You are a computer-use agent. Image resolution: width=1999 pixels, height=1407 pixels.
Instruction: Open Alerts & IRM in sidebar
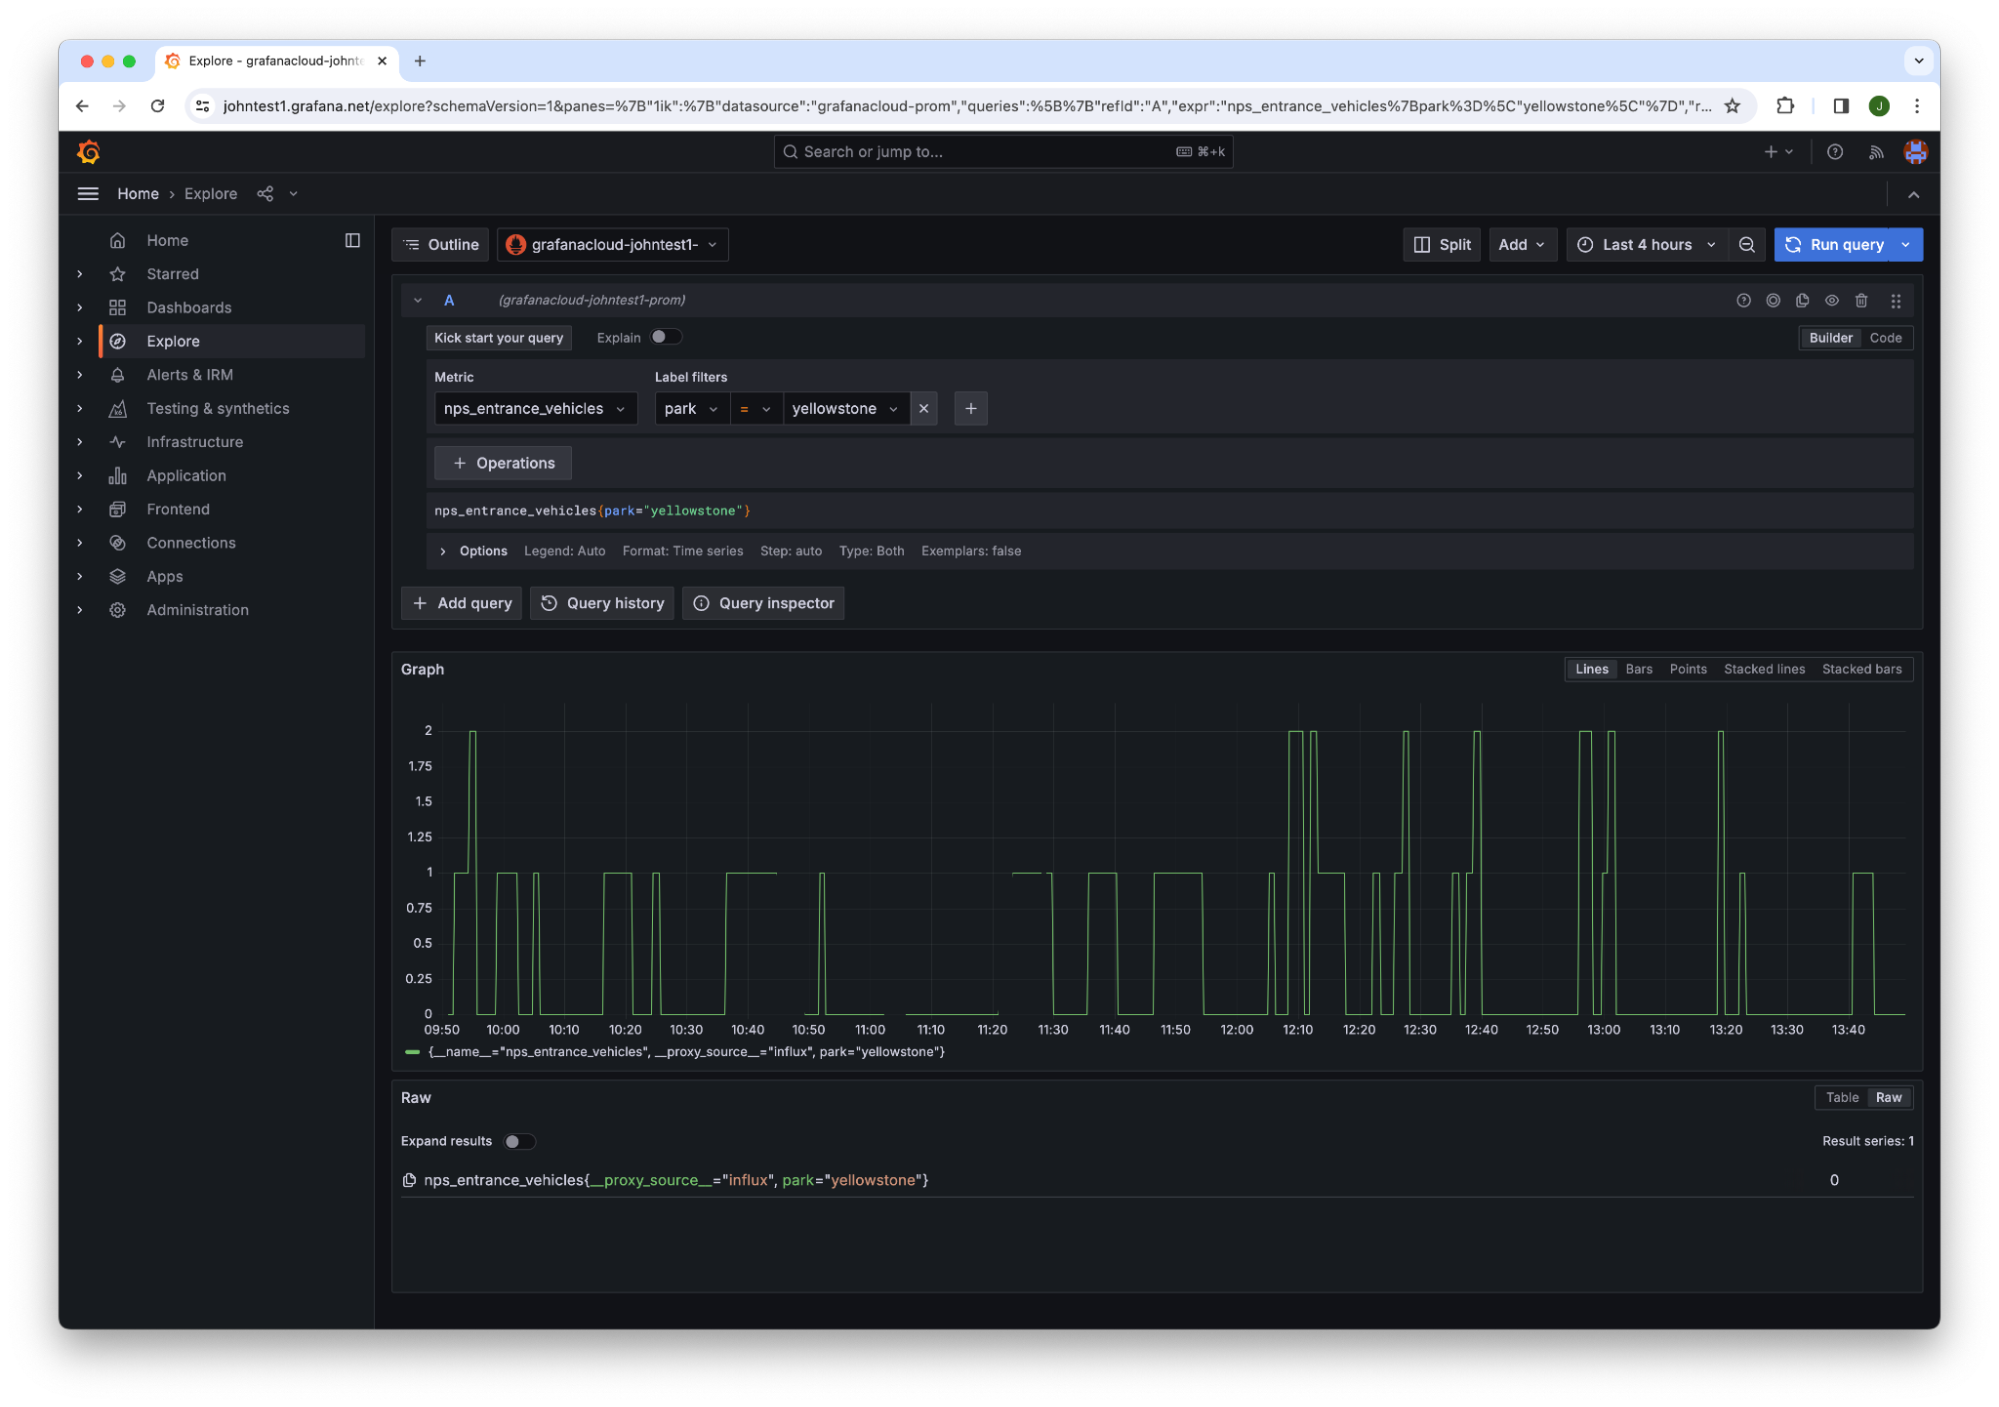click(x=190, y=375)
